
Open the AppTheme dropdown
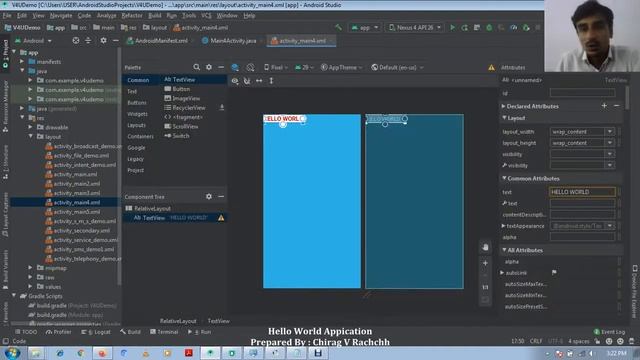tap(342, 67)
